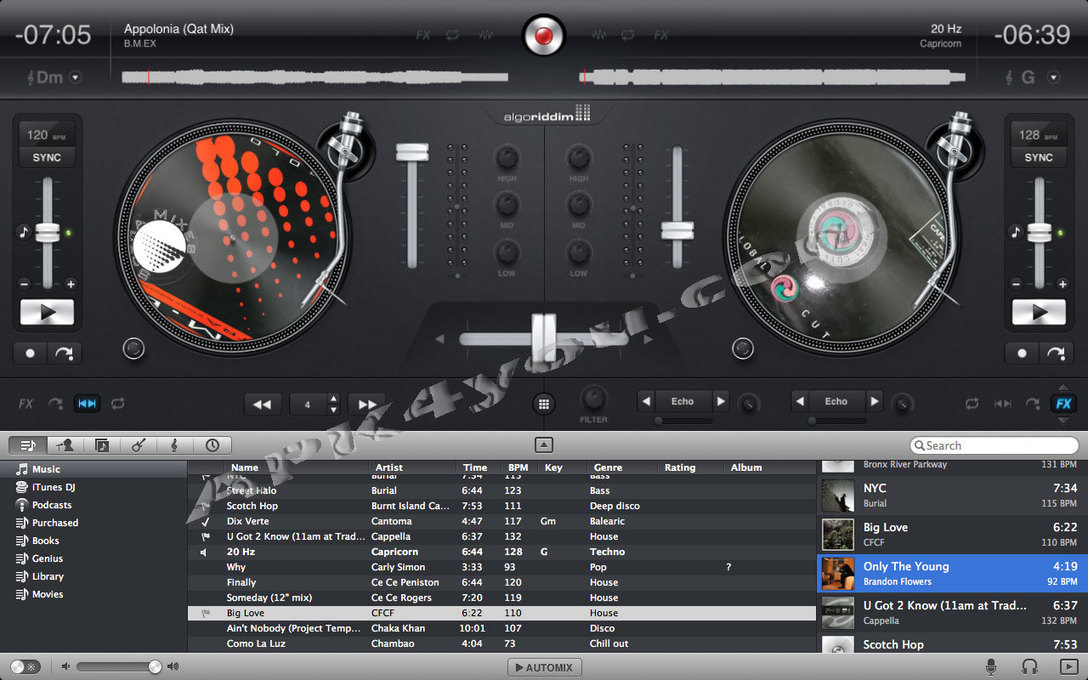The height and width of the screenshot is (680, 1088).
Task: Open the Dm key dropdown on left deck
Action: 76,78
